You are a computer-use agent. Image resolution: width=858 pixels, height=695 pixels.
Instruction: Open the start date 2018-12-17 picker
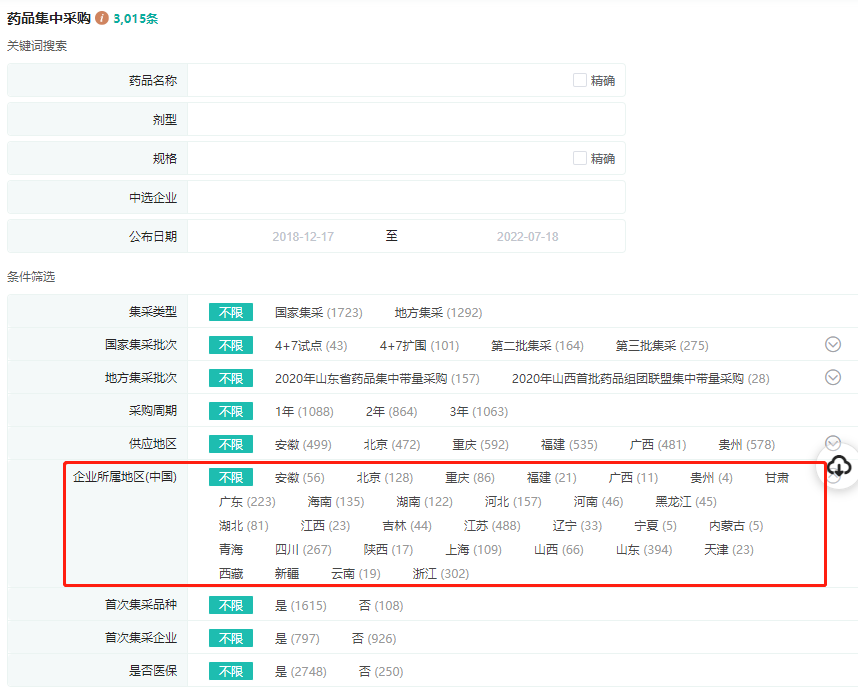coord(303,237)
